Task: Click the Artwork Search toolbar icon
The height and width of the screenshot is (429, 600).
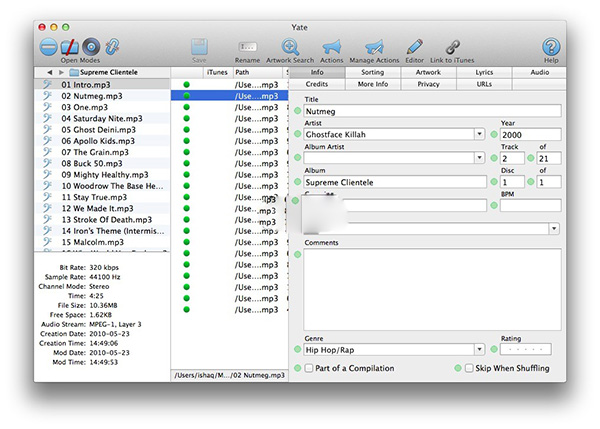Action: coord(290,46)
